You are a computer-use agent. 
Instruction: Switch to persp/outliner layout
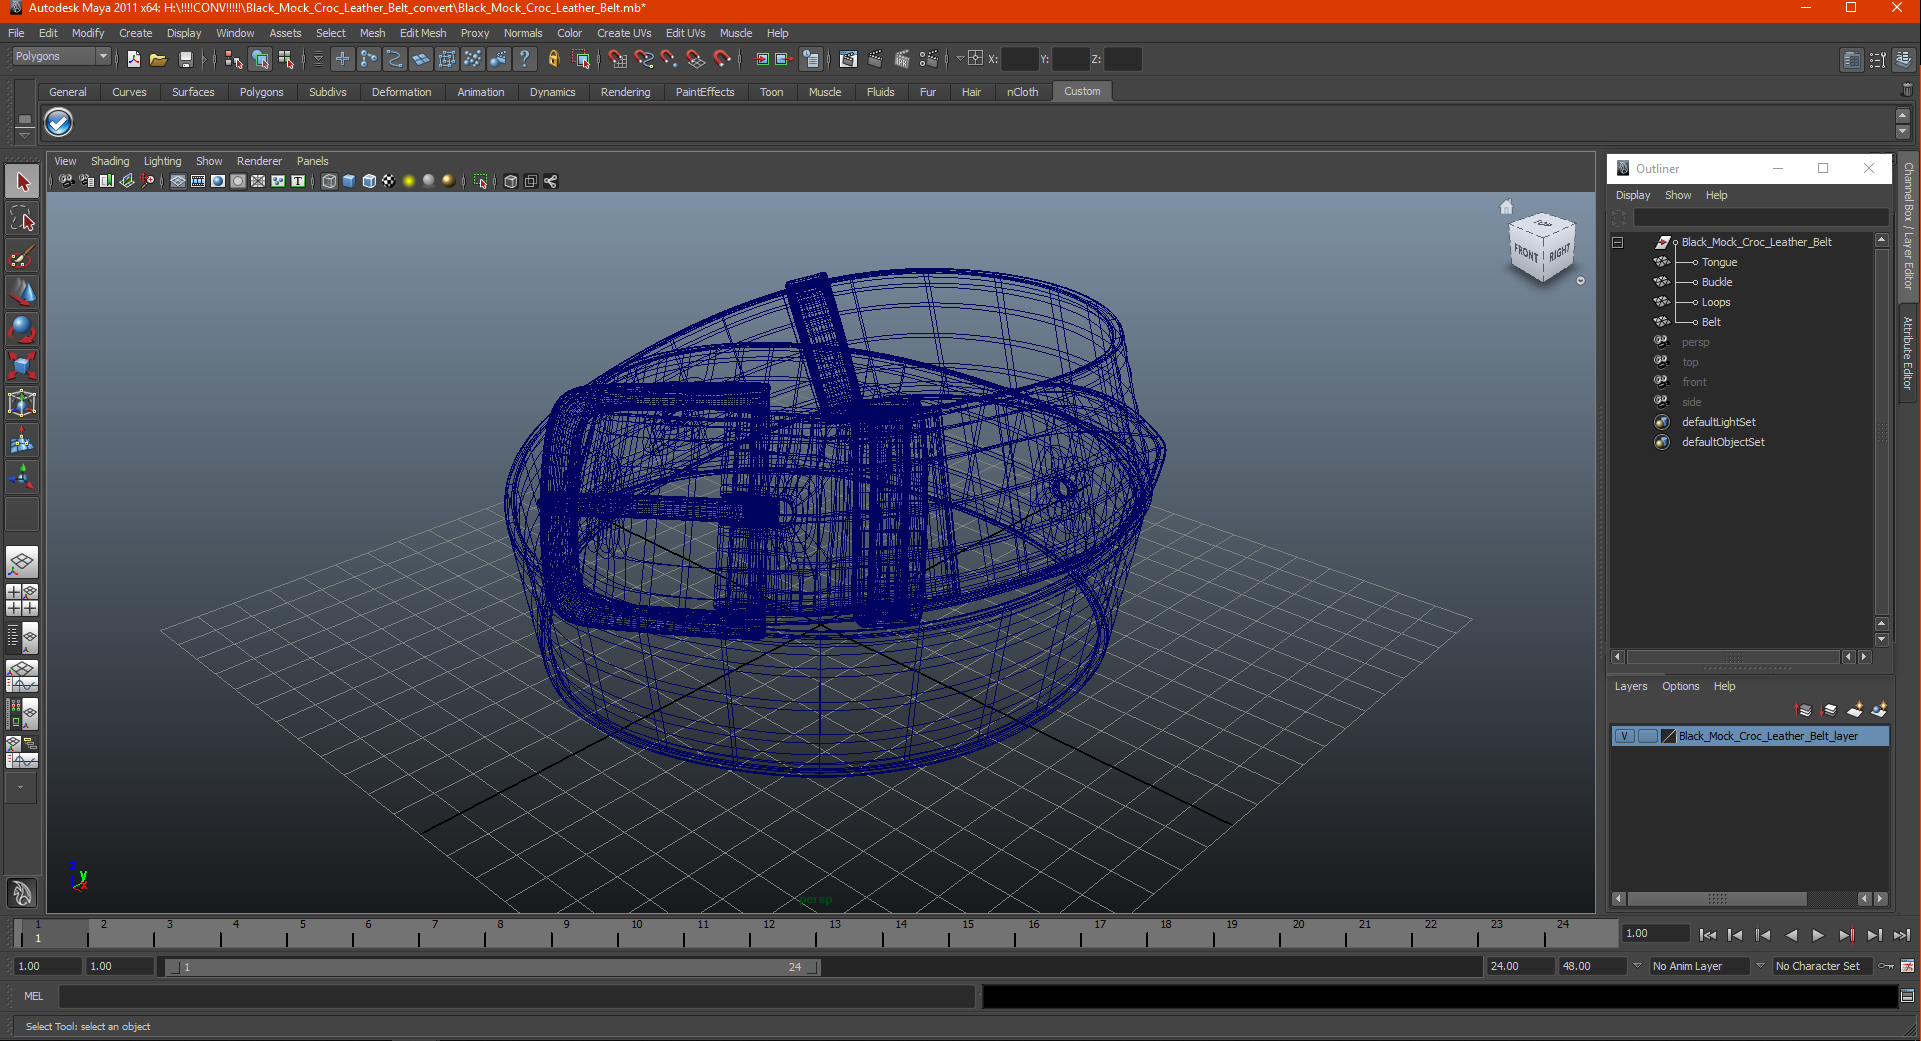click(x=22, y=636)
